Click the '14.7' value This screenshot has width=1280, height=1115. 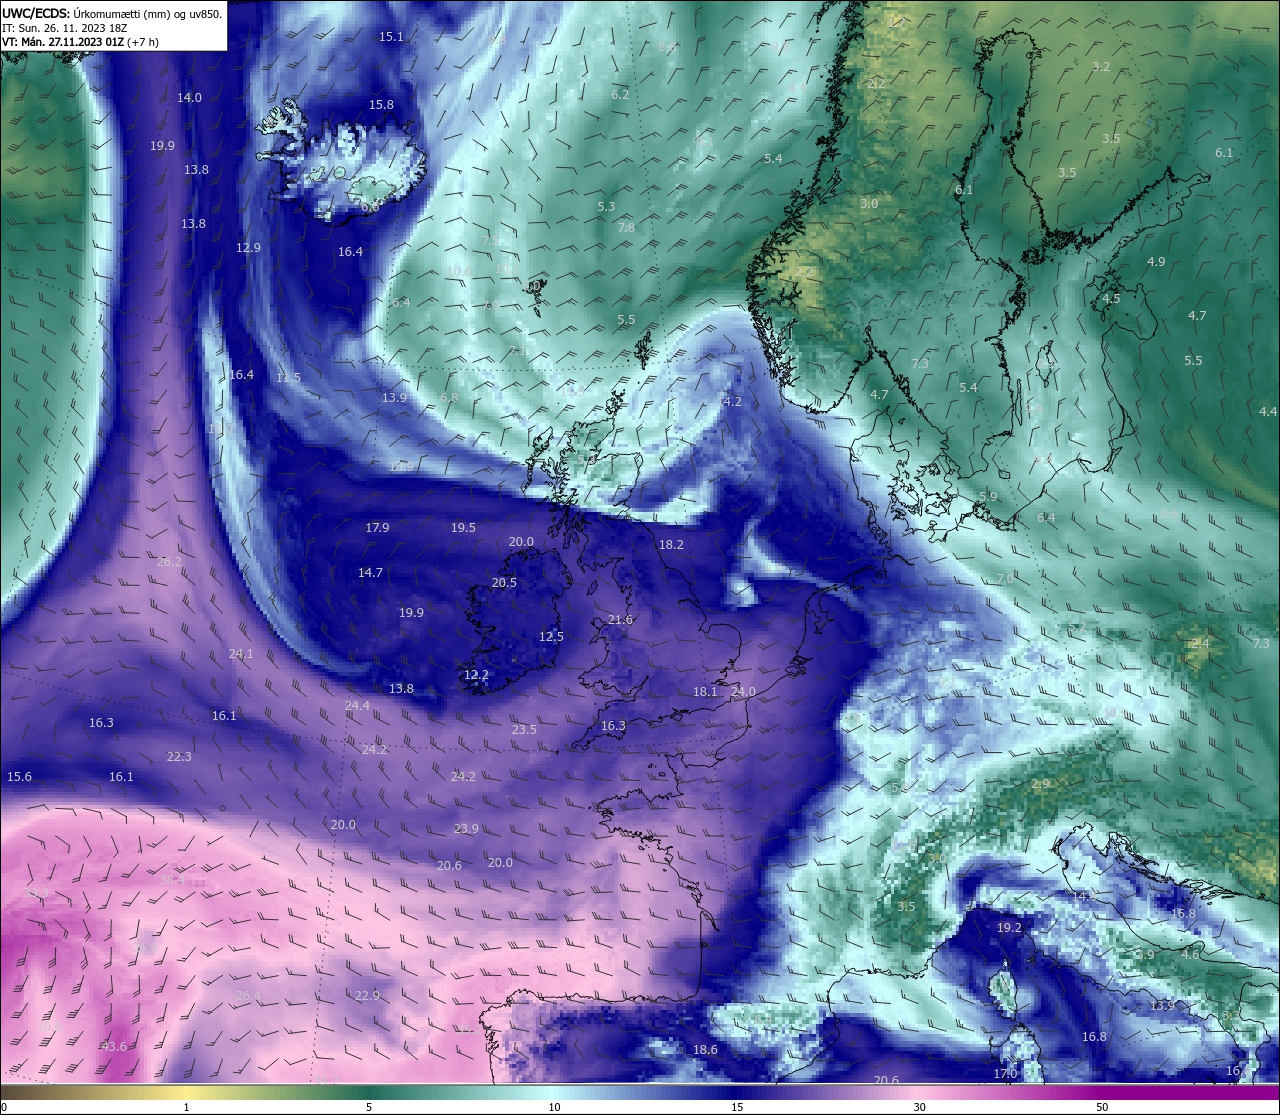370,573
